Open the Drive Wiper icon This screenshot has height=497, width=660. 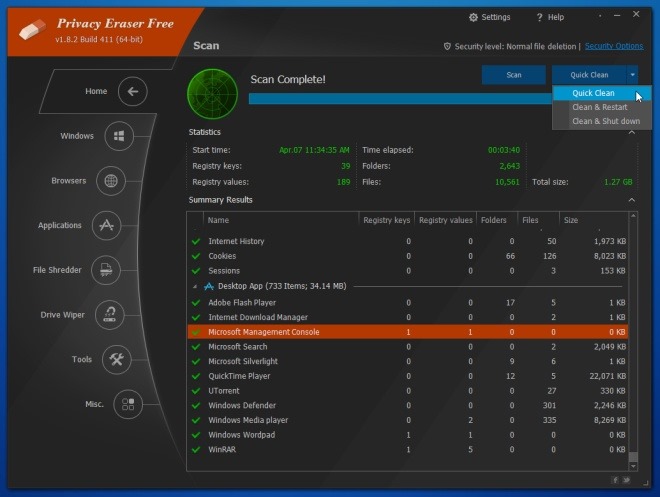[110, 315]
